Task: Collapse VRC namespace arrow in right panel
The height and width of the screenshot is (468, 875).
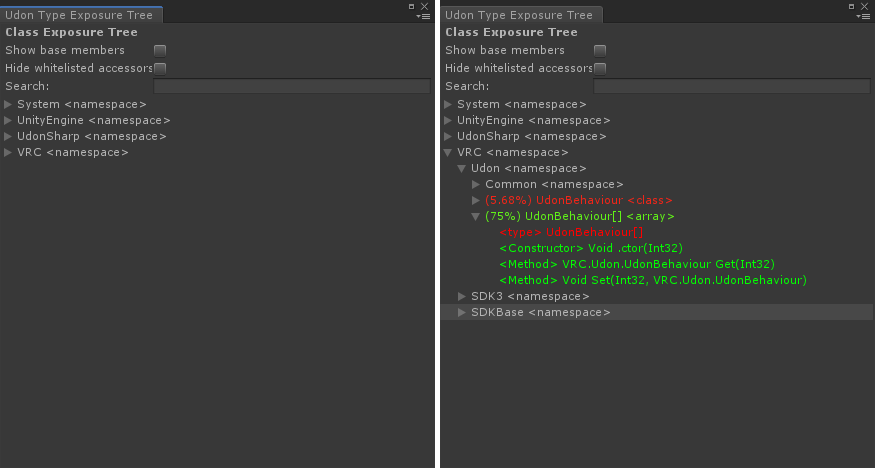Action: pyautogui.click(x=448, y=152)
